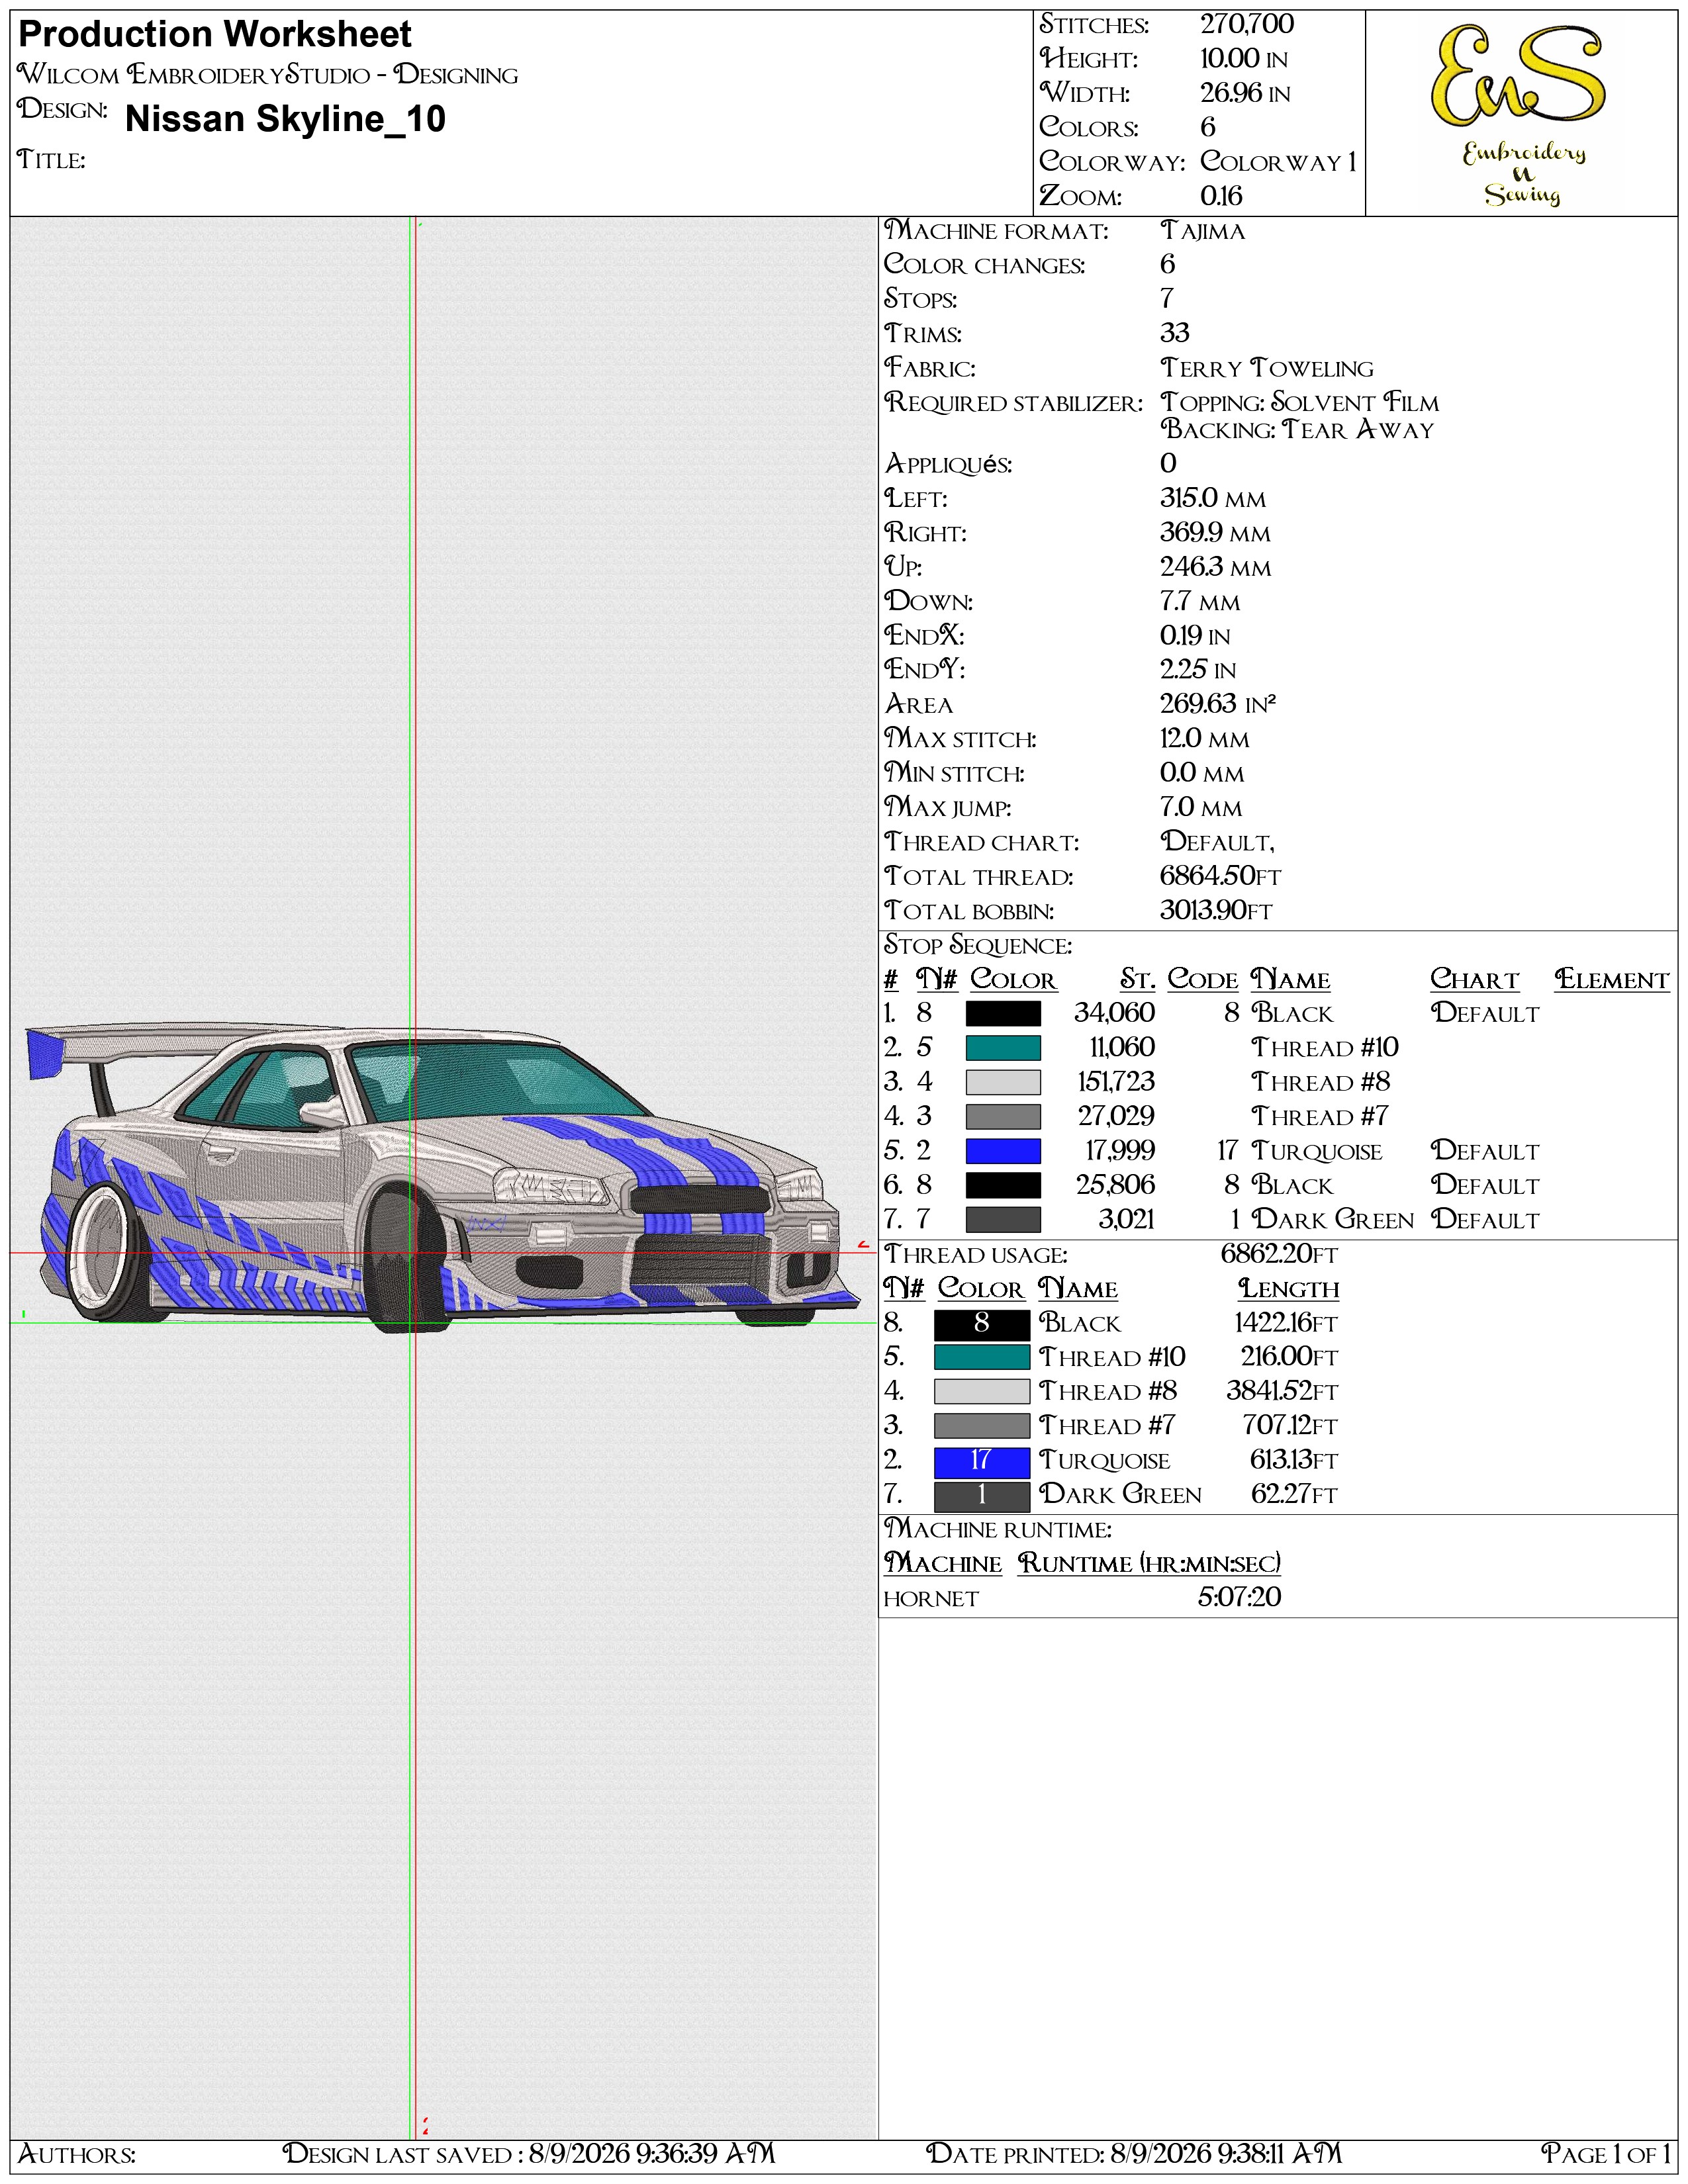Click "Wilcom EmbroideryStudio - Designing" subtitle
The height and width of the screenshot is (2184, 1688).
click(x=268, y=75)
